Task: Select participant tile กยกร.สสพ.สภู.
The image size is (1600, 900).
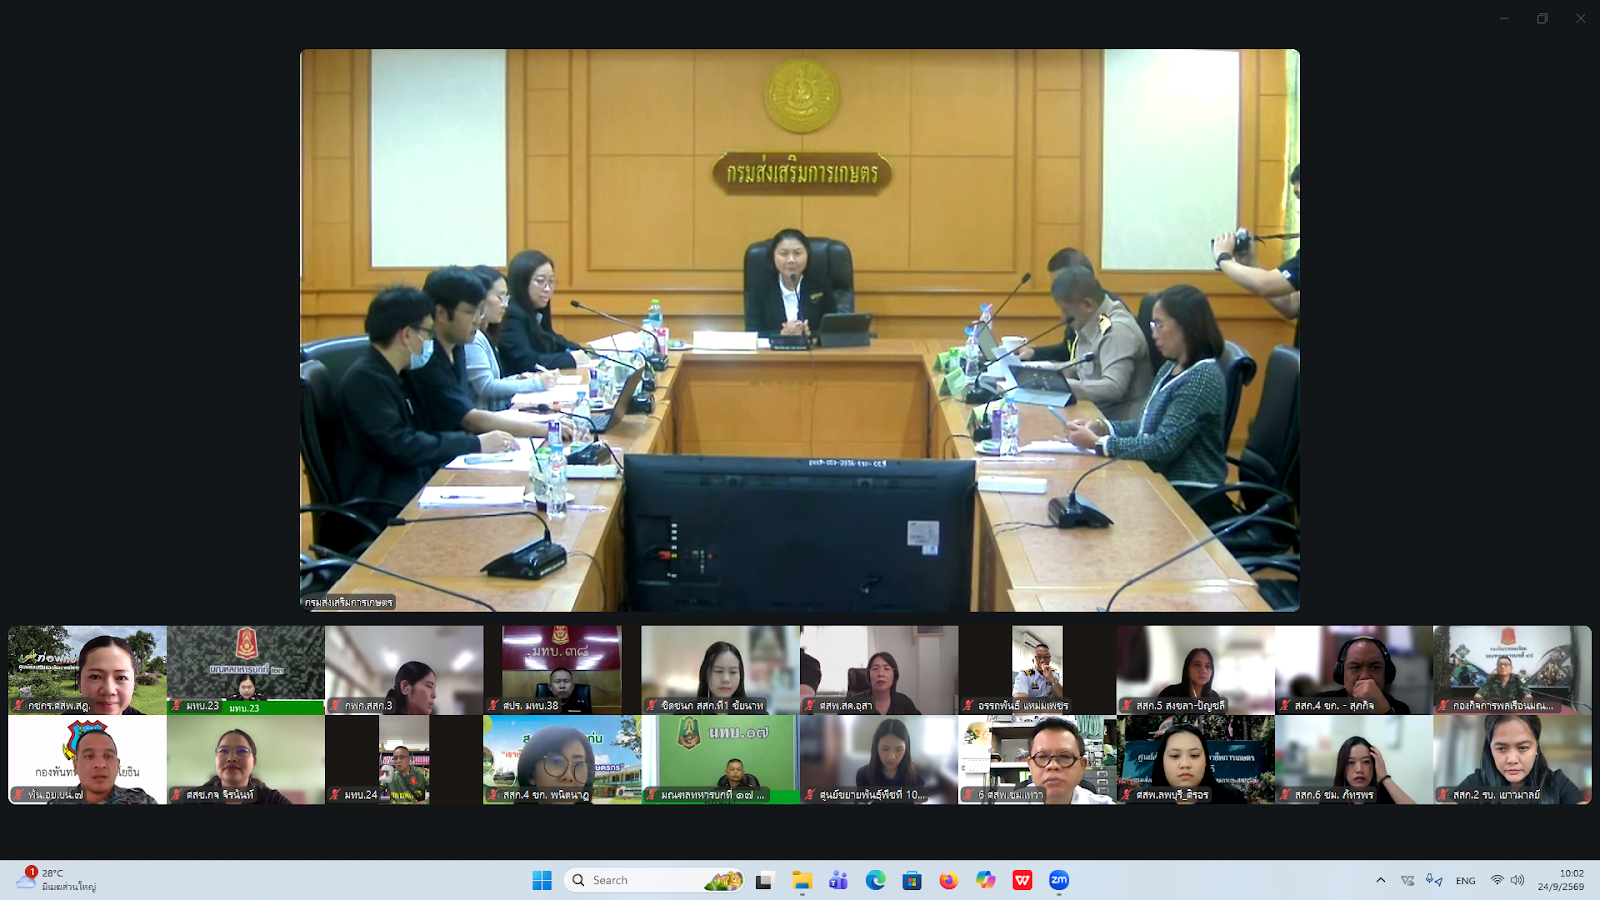Action: tap(87, 670)
